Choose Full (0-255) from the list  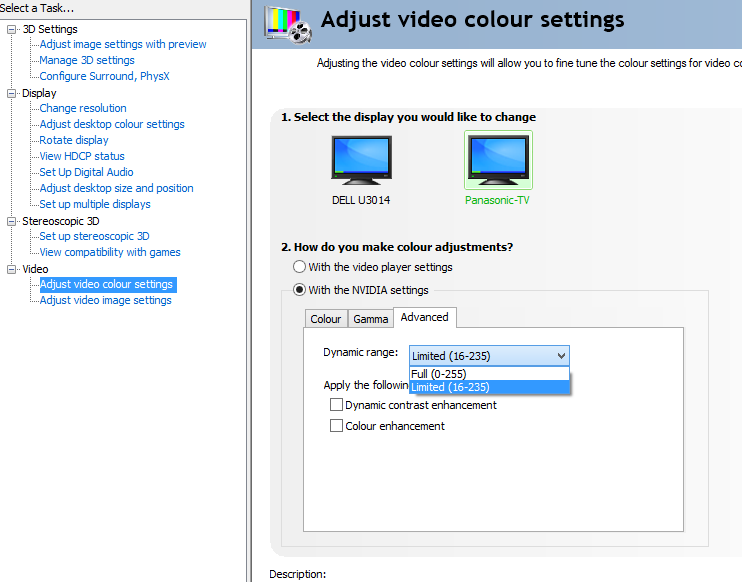(x=439, y=374)
